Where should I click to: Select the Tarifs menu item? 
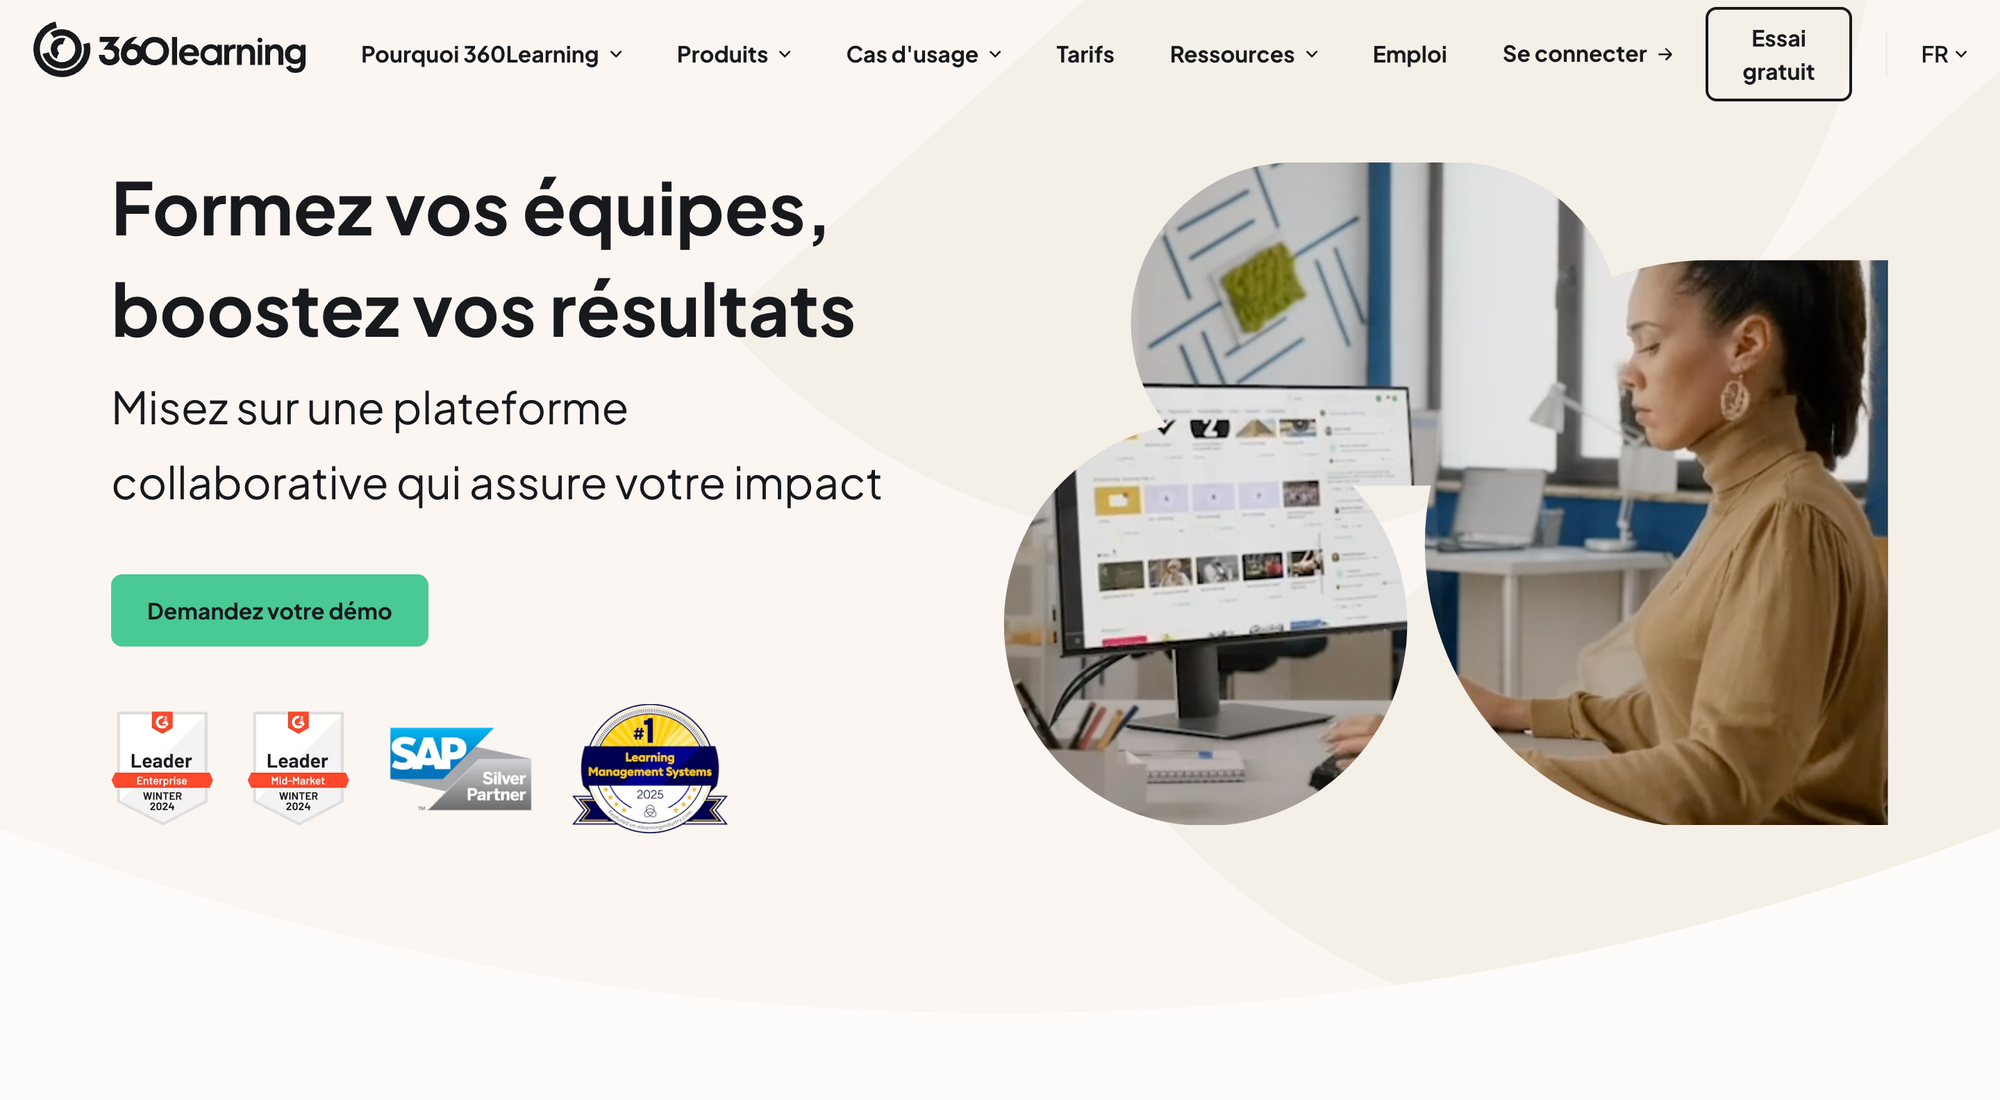click(1085, 53)
